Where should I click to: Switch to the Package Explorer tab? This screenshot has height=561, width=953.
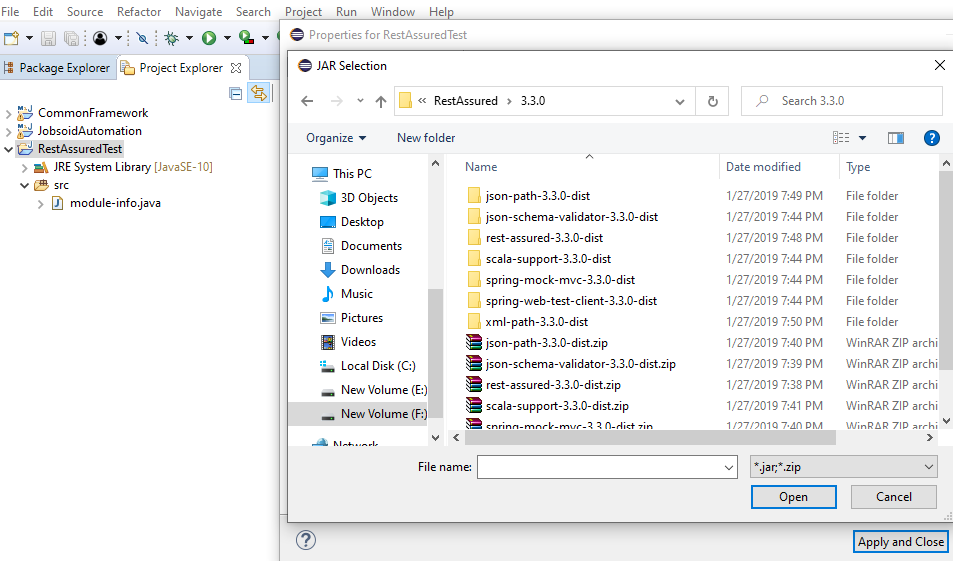pyautogui.click(x=57, y=68)
